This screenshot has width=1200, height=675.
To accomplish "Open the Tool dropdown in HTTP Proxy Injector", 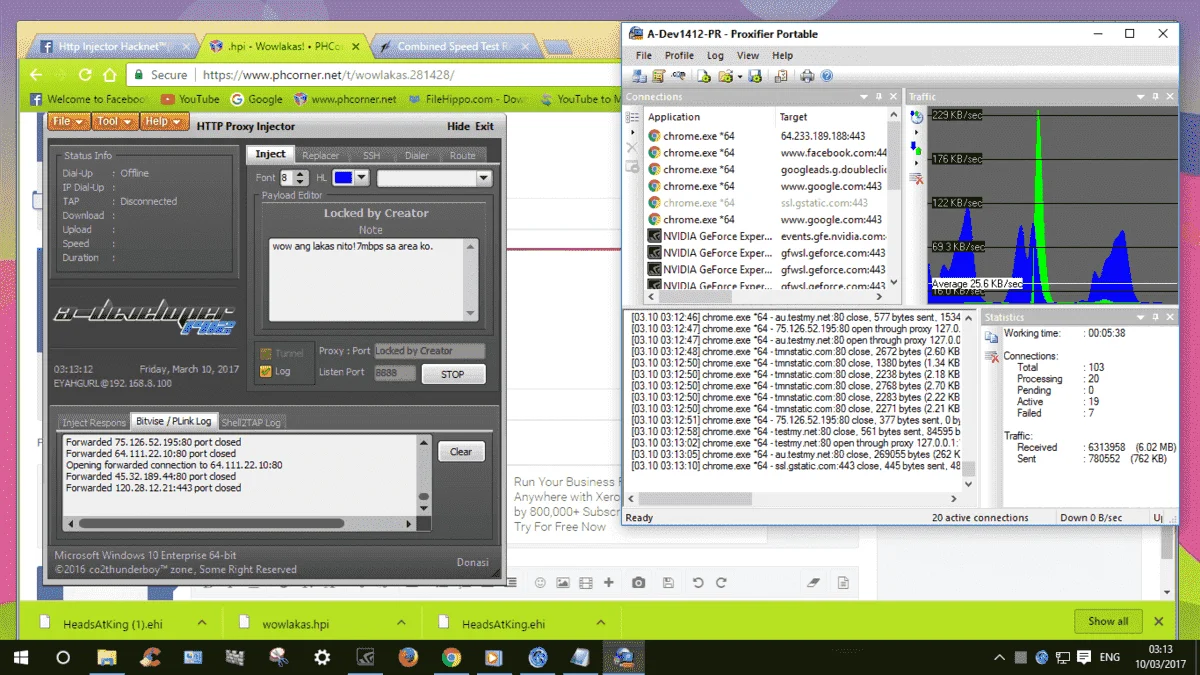I will click(x=113, y=122).
